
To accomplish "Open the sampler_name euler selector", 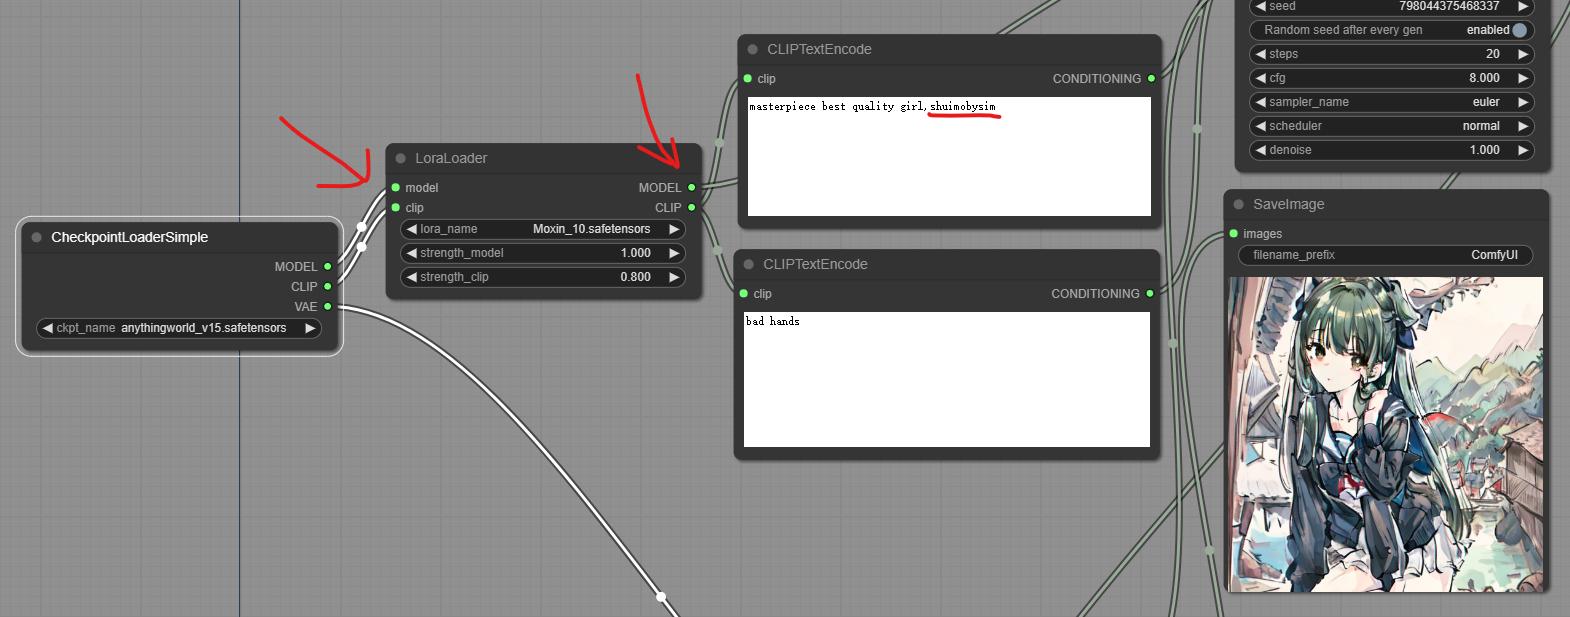I will [x=1390, y=102].
